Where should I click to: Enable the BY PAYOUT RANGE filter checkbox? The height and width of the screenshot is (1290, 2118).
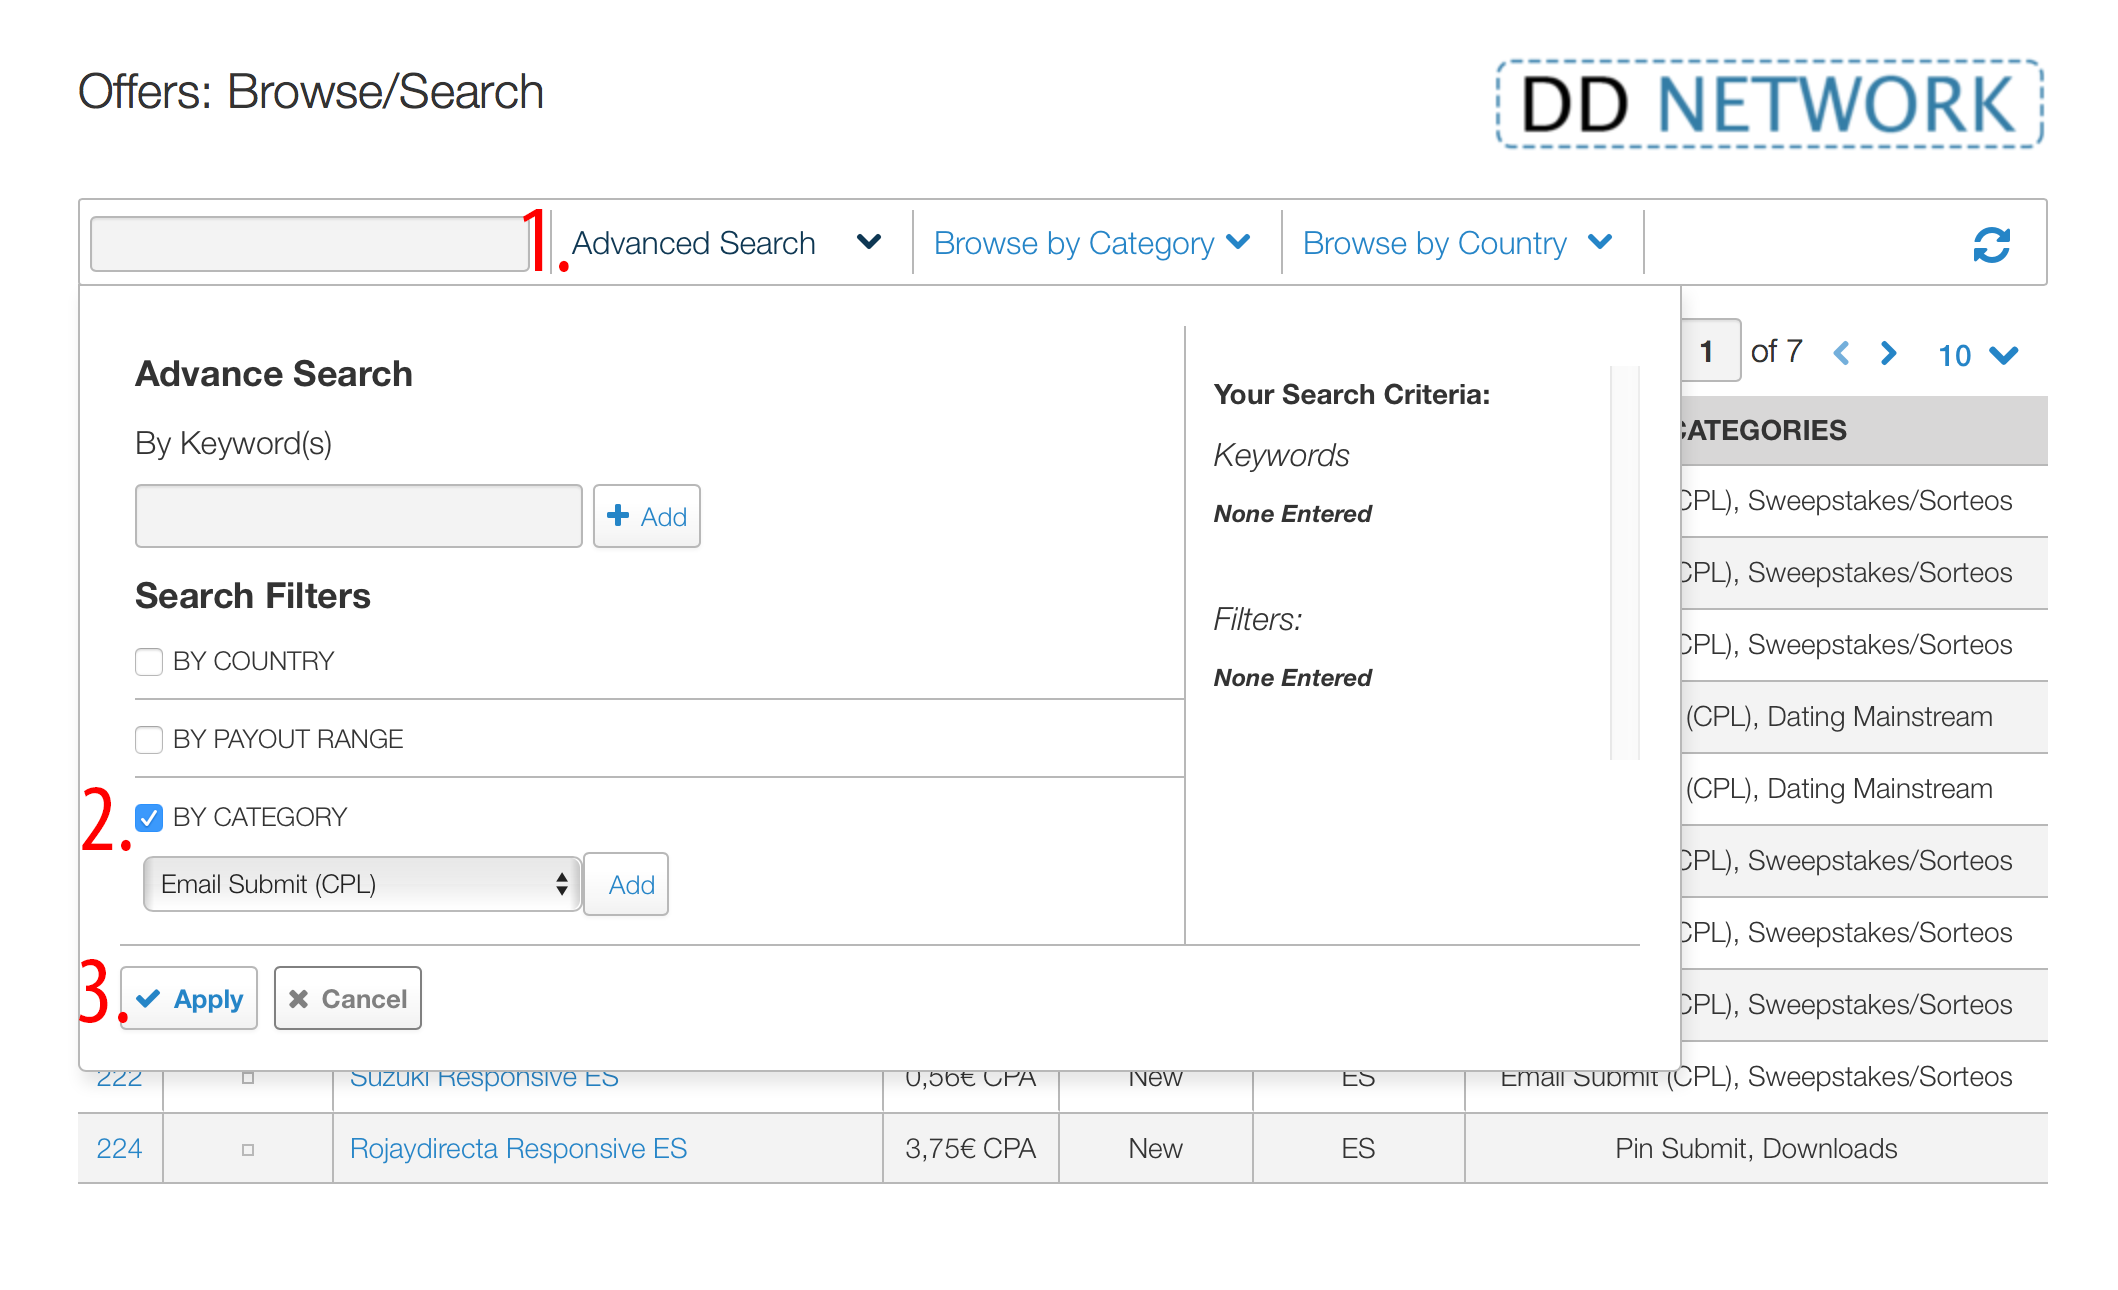pyautogui.click(x=149, y=740)
